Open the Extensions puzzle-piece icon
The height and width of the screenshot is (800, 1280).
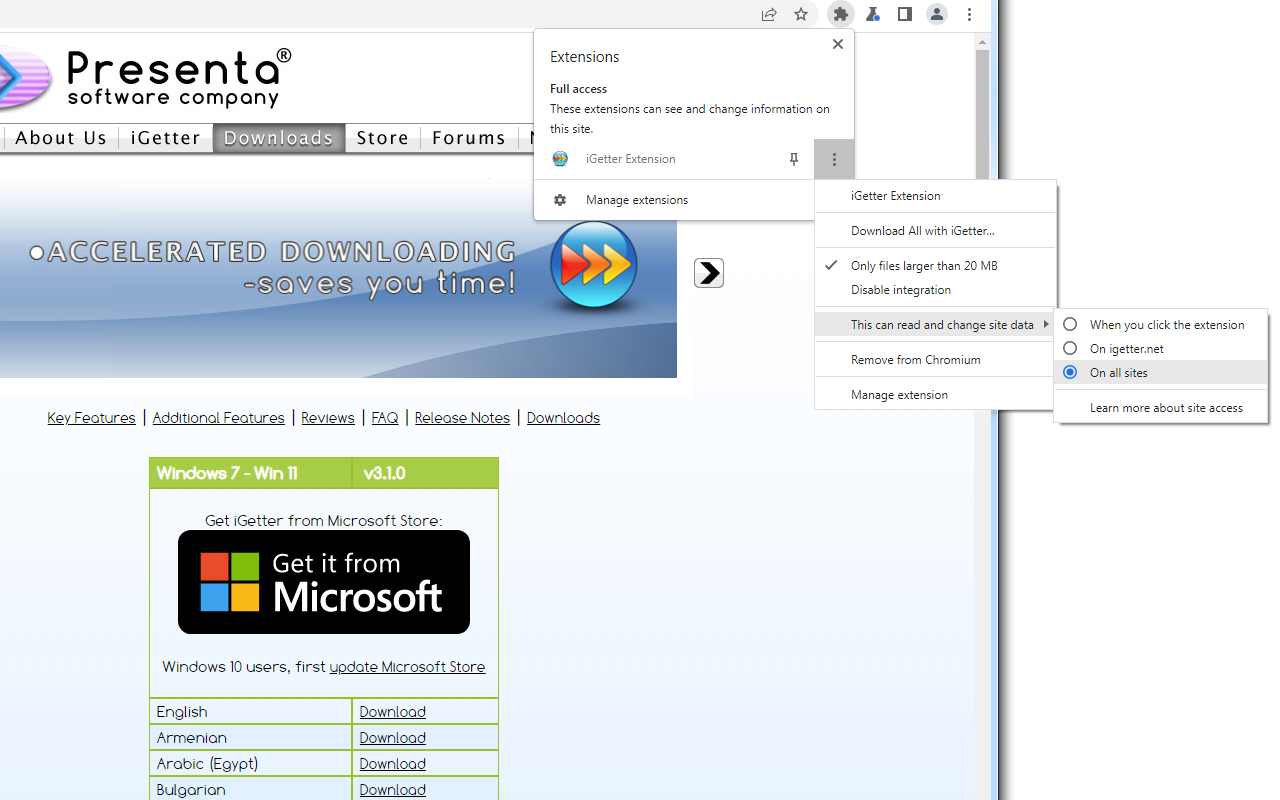[840, 14]
